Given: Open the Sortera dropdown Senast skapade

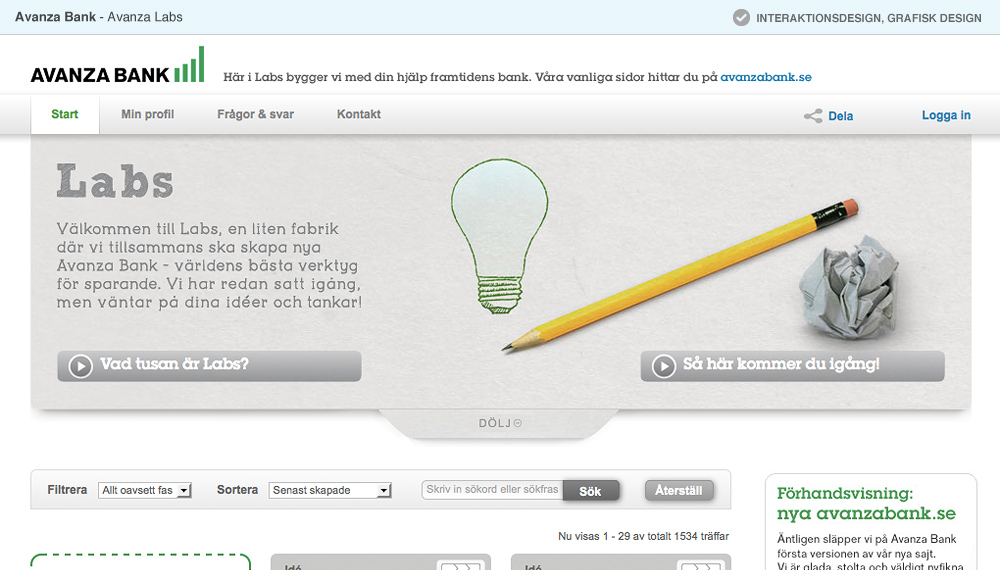Looking at the screenshot, I should tap(330, 490).
